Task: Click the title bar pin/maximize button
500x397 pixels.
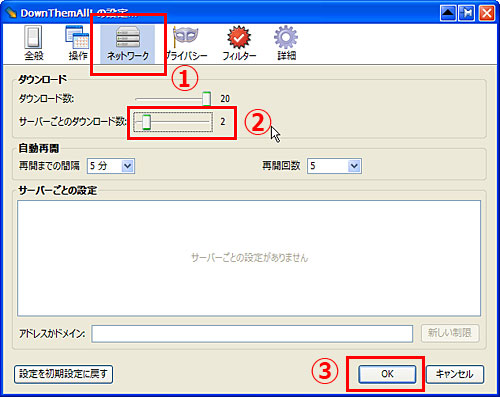Action: pos(467,13)
